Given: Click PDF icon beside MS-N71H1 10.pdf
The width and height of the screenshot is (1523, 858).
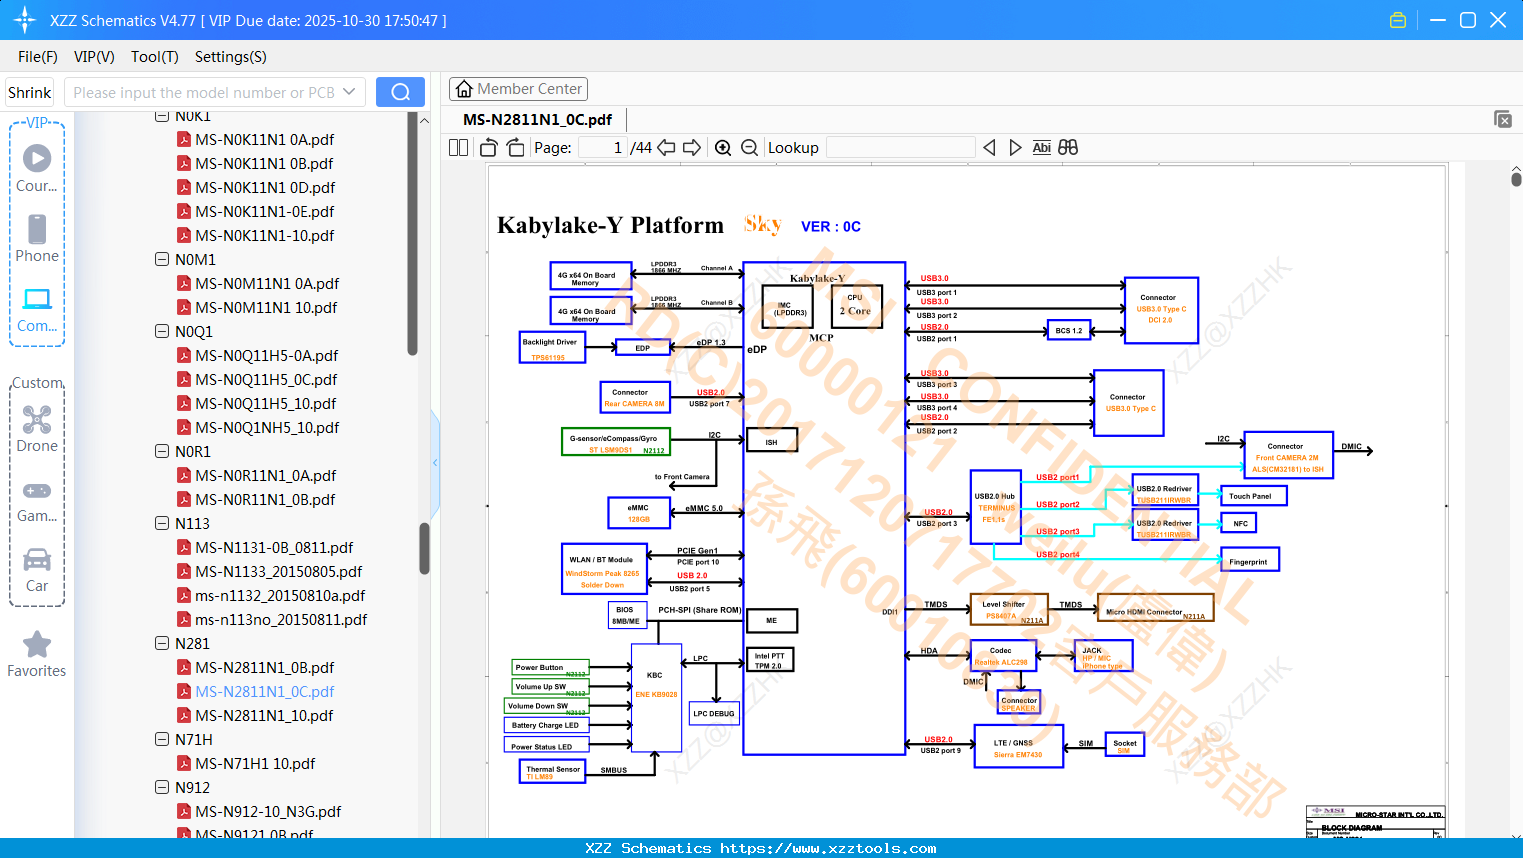Looking at the screenshot, I should (184, 763).
